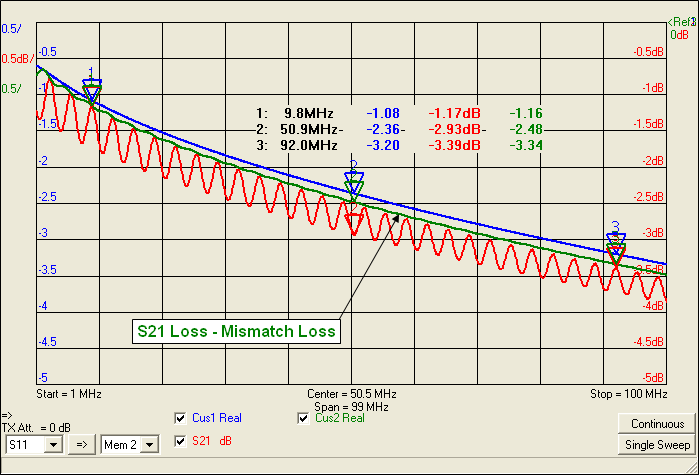Viewport: 699px width, 475px height.
Task: Start a Single Sweep
Action: click(658, 444)
